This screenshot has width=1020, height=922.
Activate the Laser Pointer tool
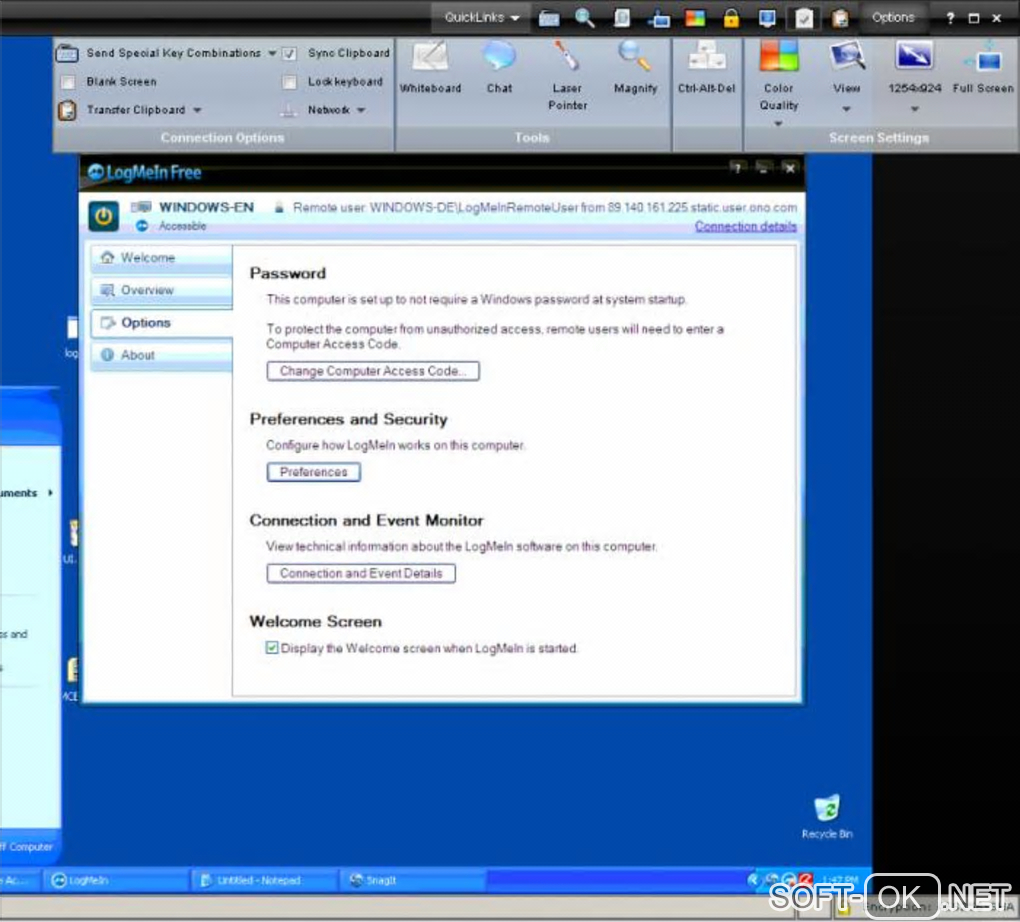click(x=567, y=75)
